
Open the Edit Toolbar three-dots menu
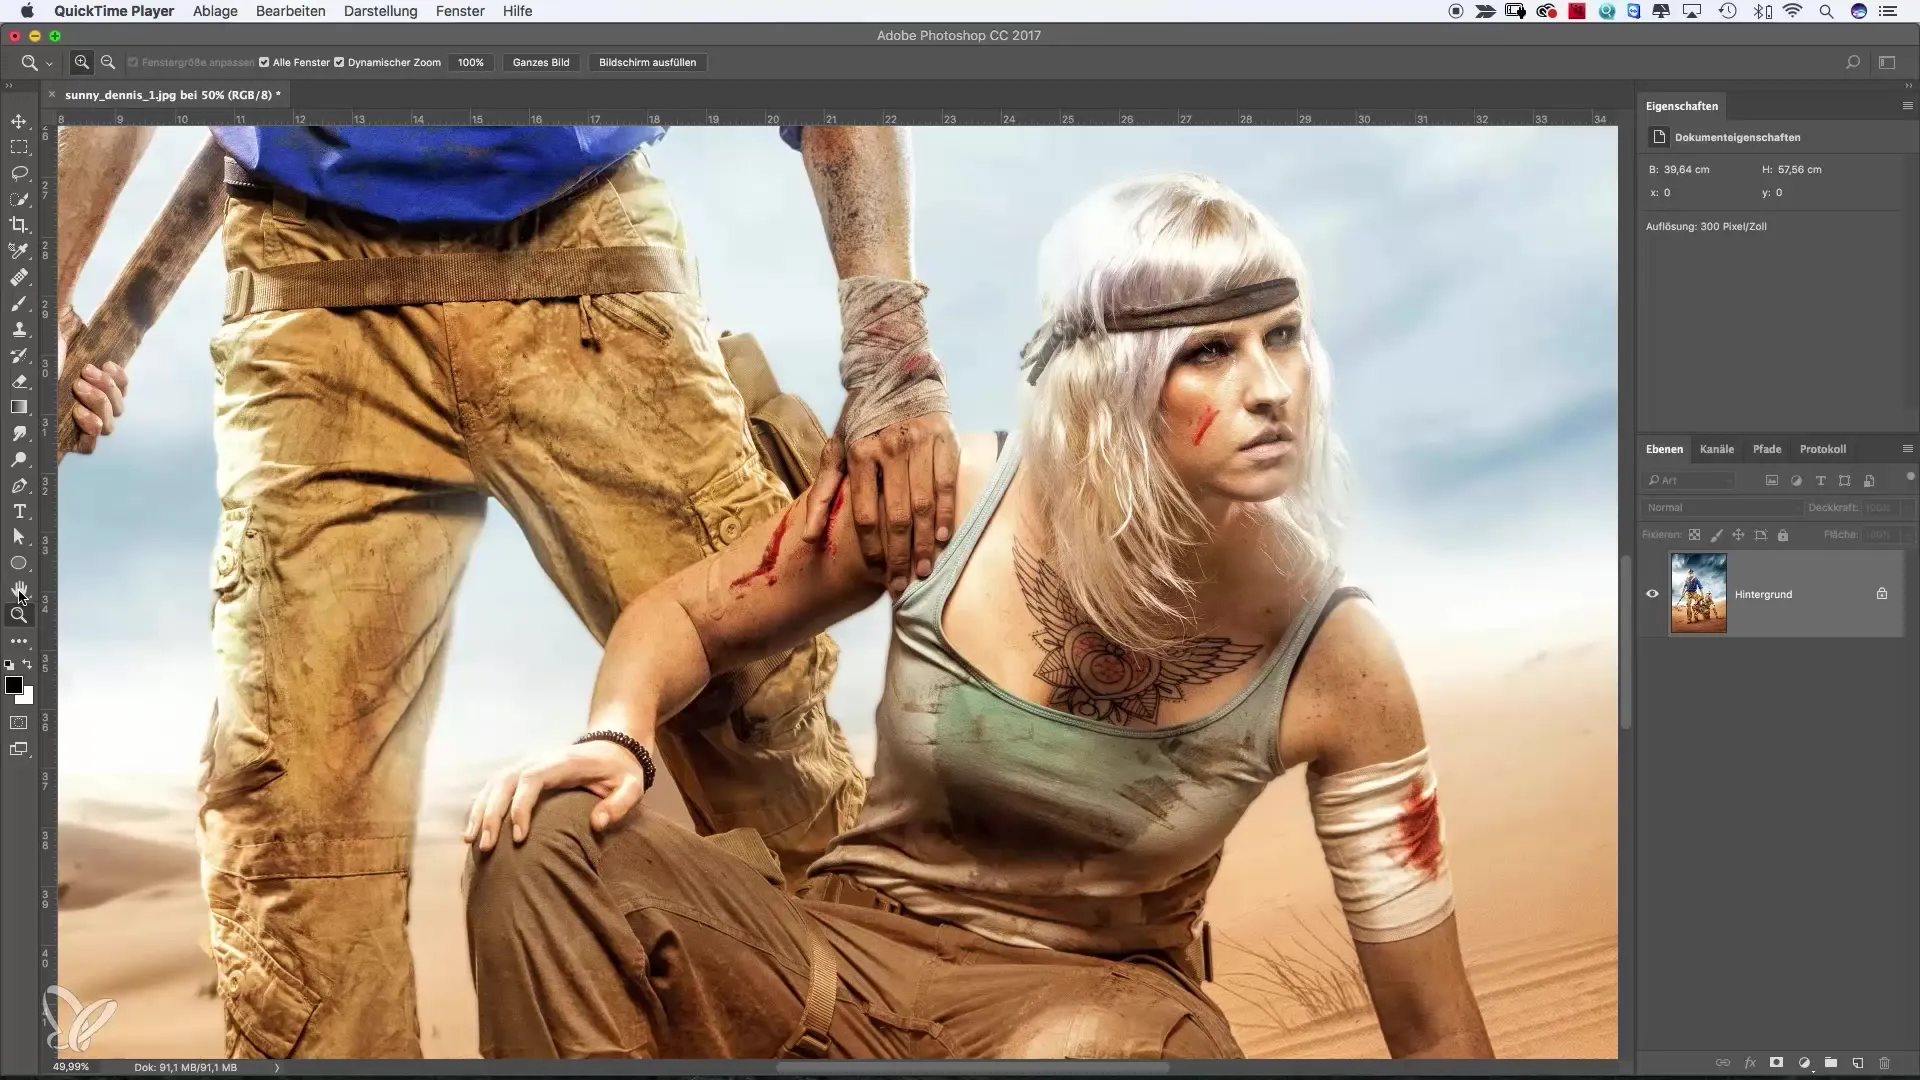pyautogui.click(x=19, y=641)
